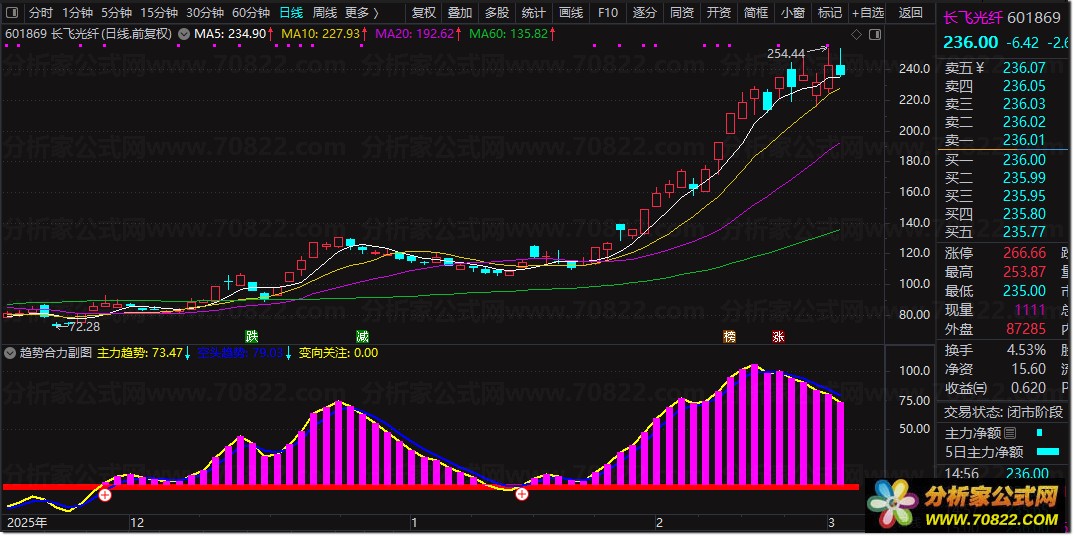Open the 统计 statistics tool
Screen dimensions: 1075x536
(533, 12)
